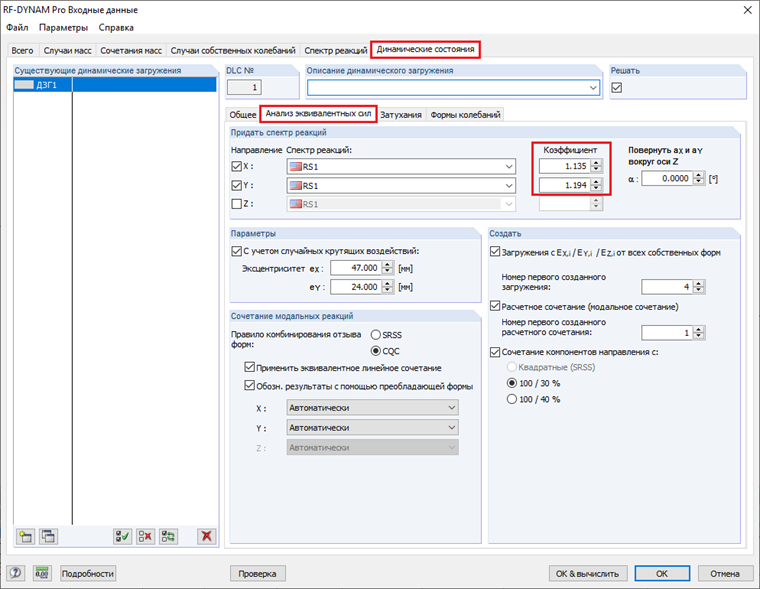The width and height of the screenshot is (760, 589).
Task: Toggle direction components combination checkbox
Action: click(x=495, y=352)
